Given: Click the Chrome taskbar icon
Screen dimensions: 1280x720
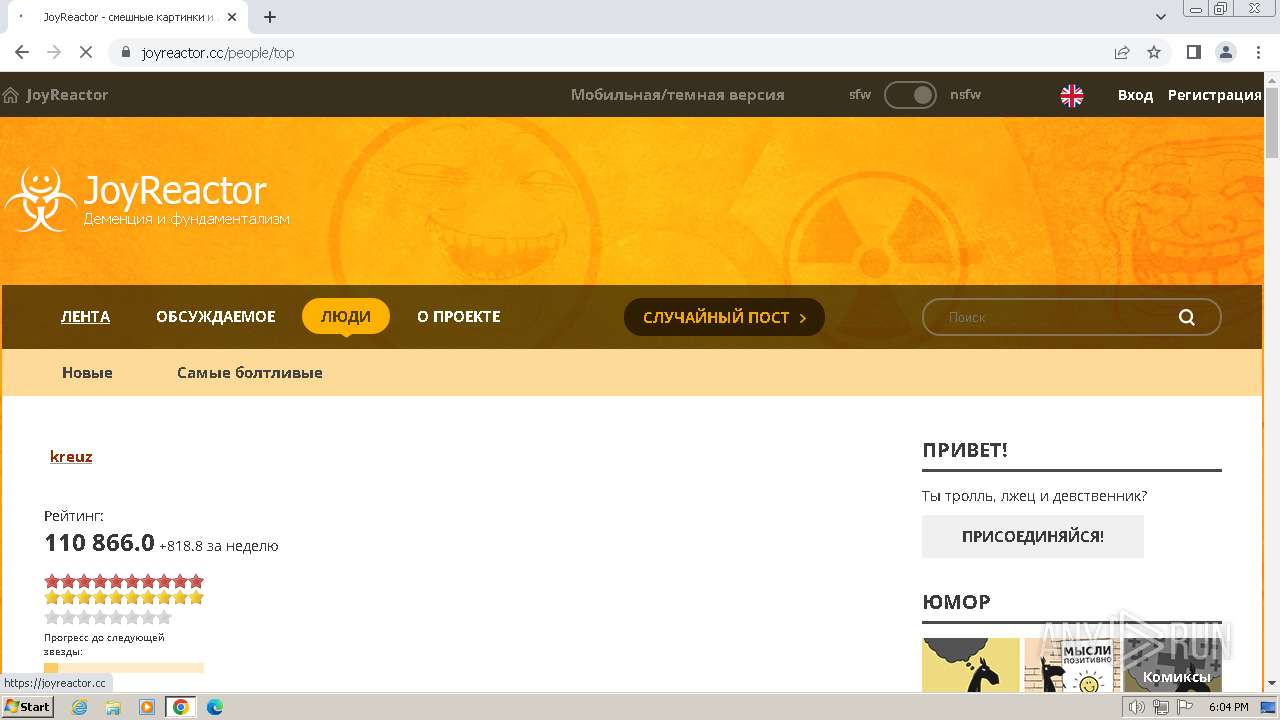Looking at the screenshot, I should click(181, 707).
